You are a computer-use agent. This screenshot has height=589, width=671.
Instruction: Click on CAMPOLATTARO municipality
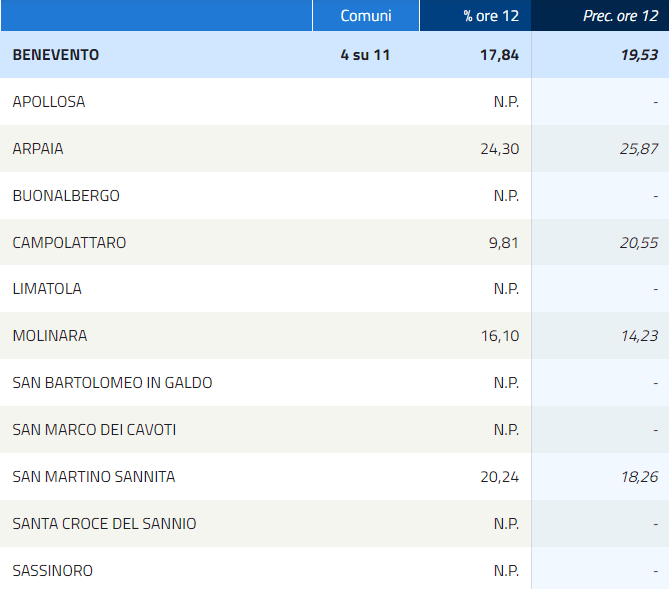69,243
